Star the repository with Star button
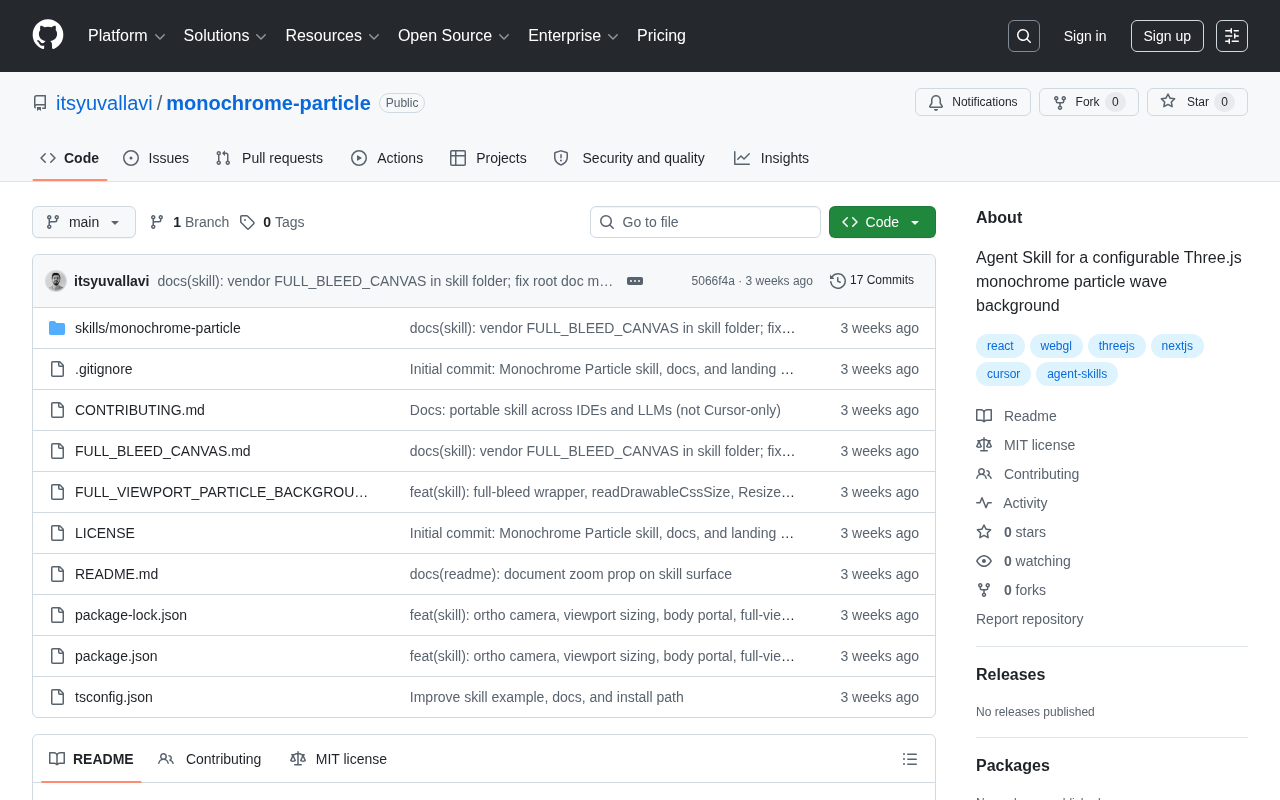Viewport: 1280px width, 800px height. 1197,102
